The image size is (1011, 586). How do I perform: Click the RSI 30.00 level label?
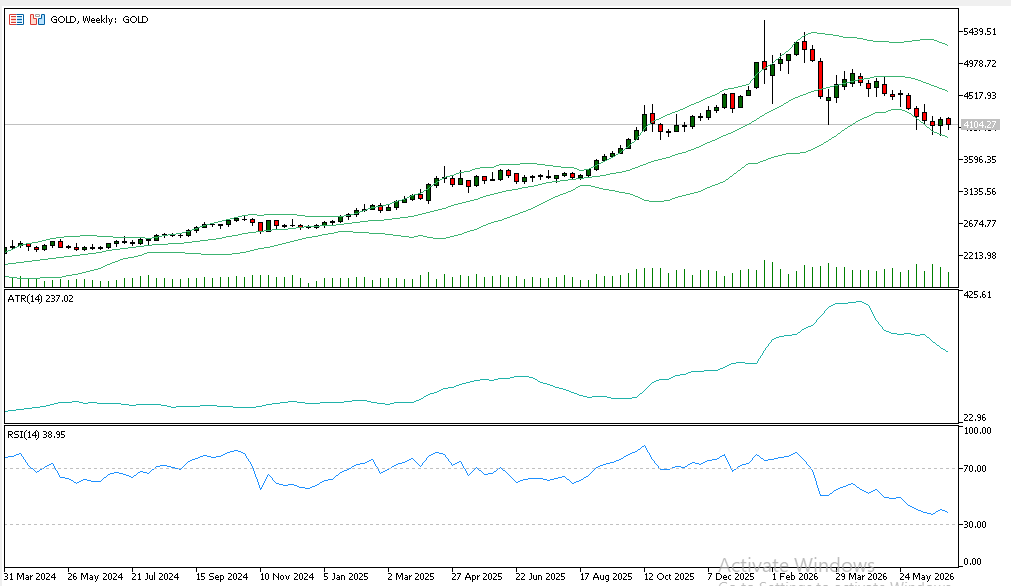point(976,525)
